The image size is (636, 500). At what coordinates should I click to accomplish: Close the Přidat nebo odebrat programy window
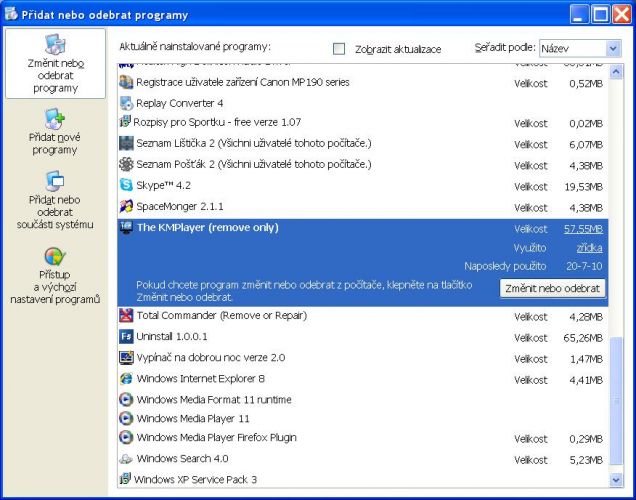click(621, 14)
